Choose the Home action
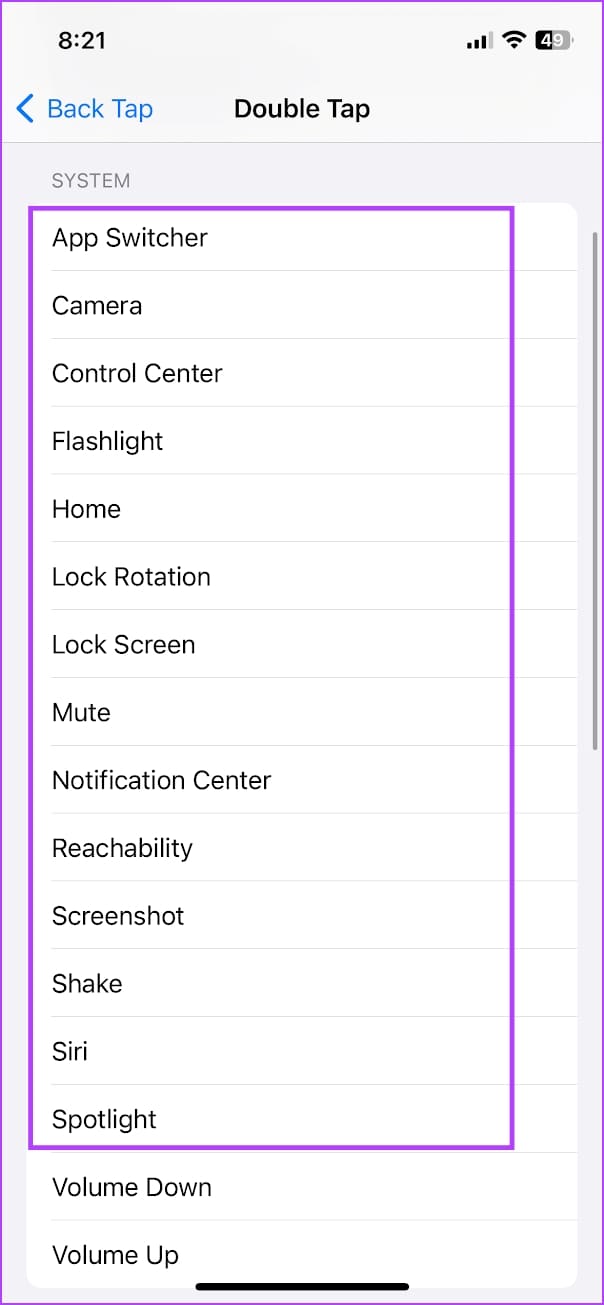Image resolution: width=604 pixels, height=1305 pixels. 86,510
